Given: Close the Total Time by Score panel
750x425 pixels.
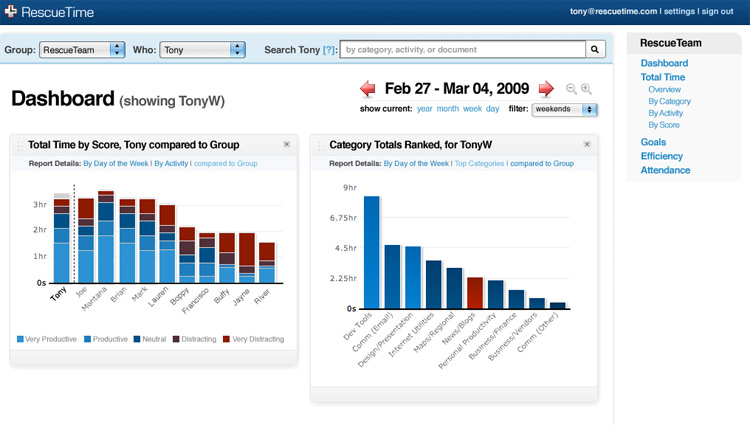Looking at the screenshot, I should pyautogui.click(x=286, y=144).
